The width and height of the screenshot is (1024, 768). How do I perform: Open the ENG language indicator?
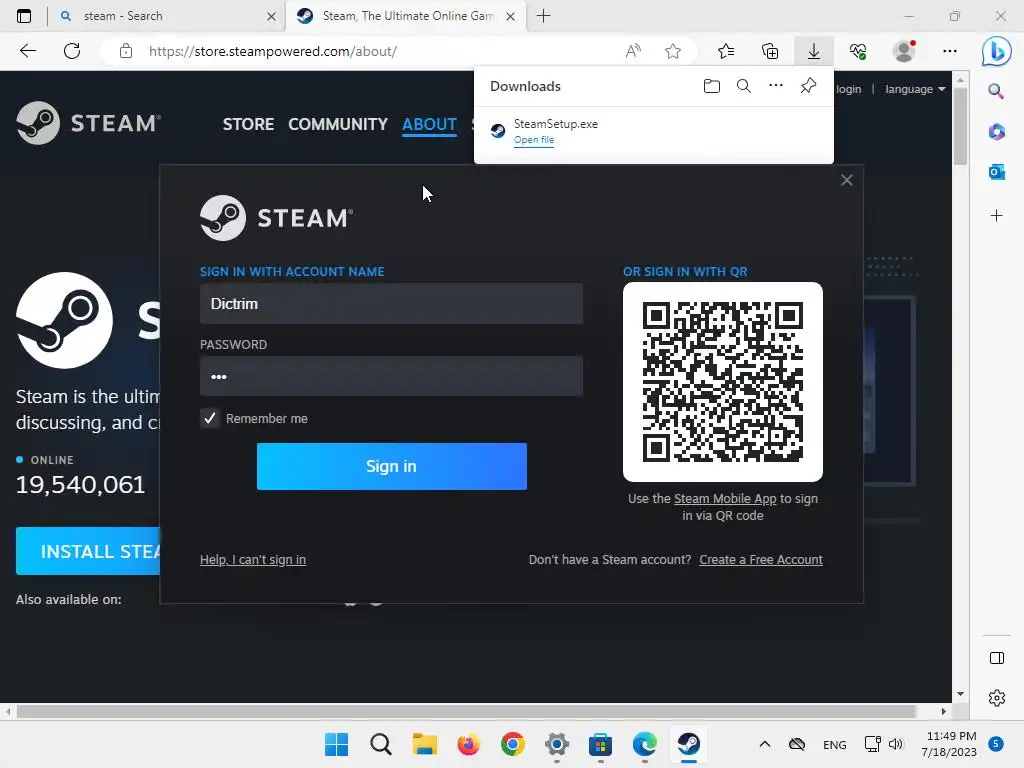(835, 744)
